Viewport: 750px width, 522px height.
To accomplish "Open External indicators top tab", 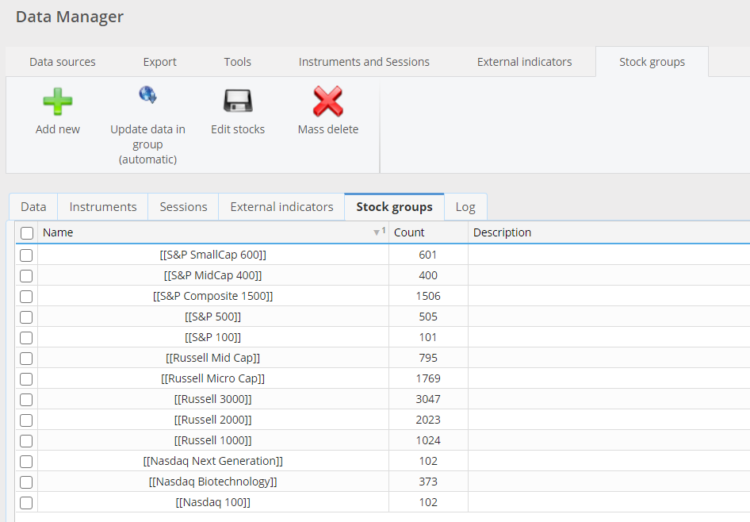I will pyautogui.click(x=524, y=62).
